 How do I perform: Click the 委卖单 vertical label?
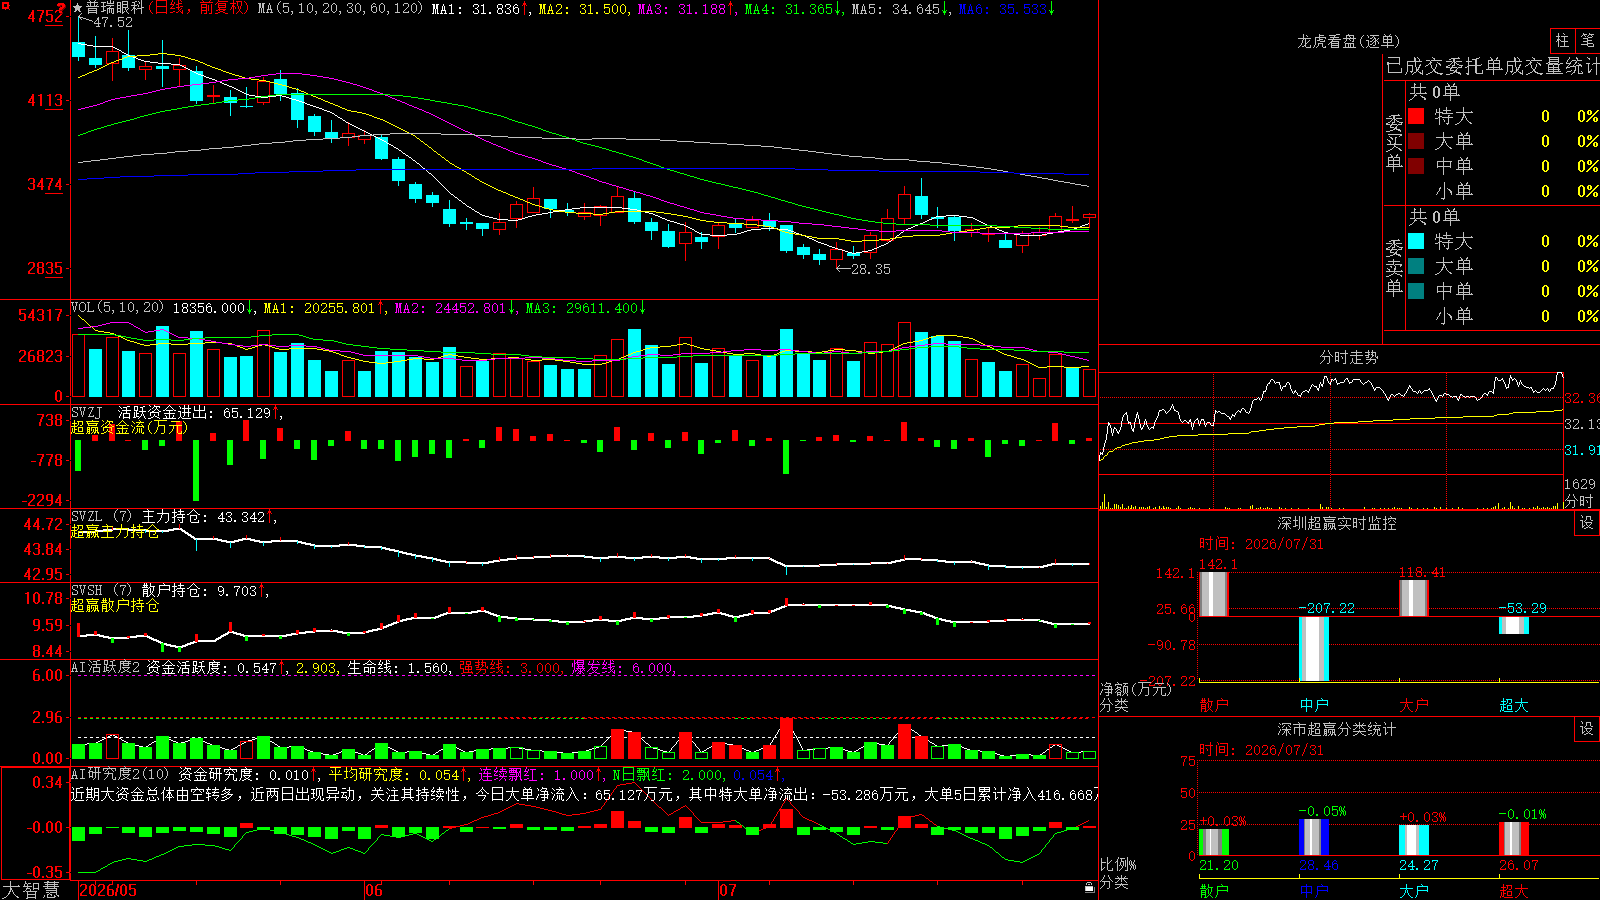[1394, 267]
